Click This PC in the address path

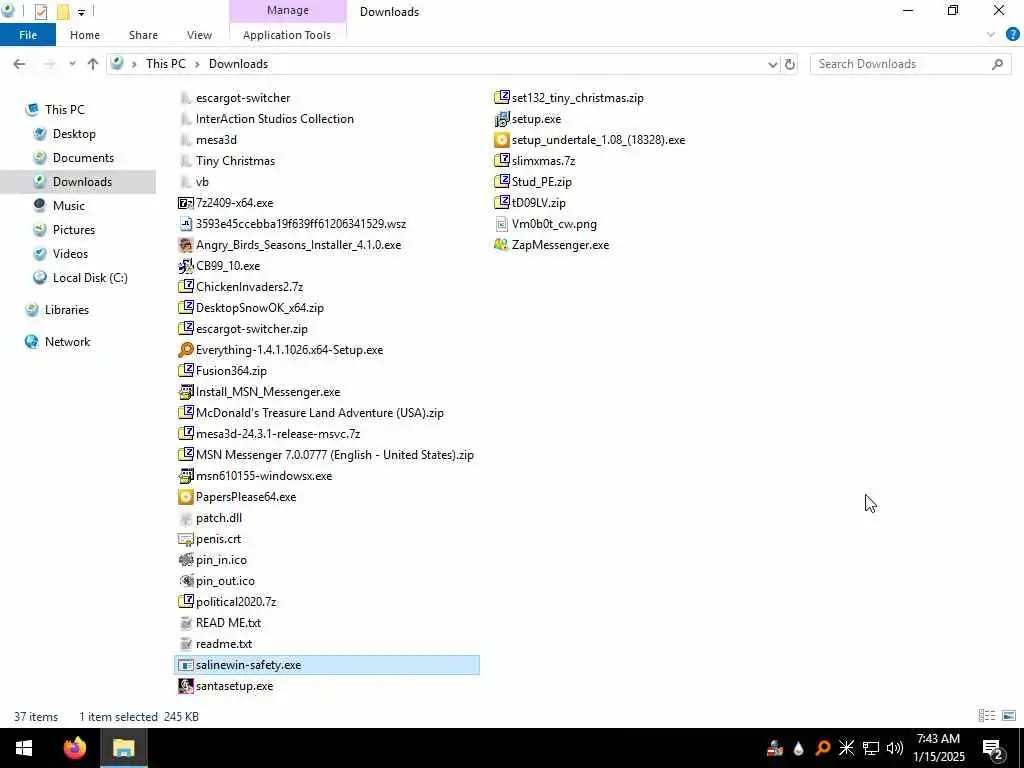click(x=165, y=64)
